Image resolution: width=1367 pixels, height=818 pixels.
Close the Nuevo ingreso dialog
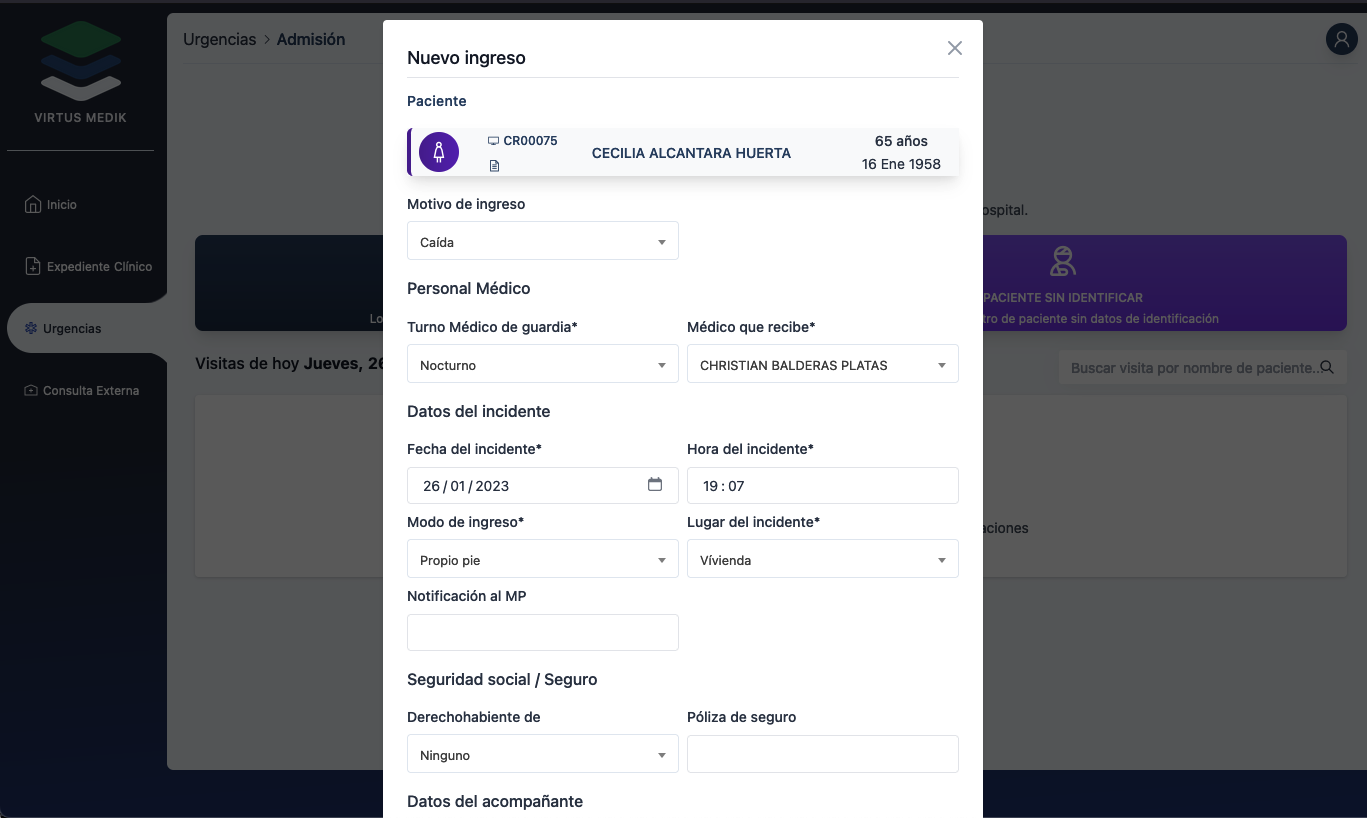(x=955, y=48)
